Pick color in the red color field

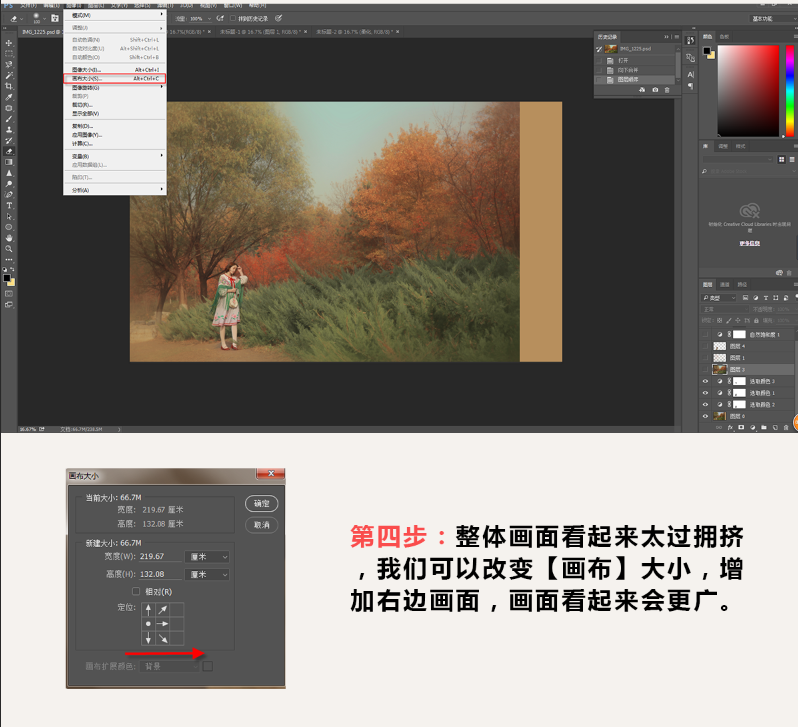coord(748,91)
